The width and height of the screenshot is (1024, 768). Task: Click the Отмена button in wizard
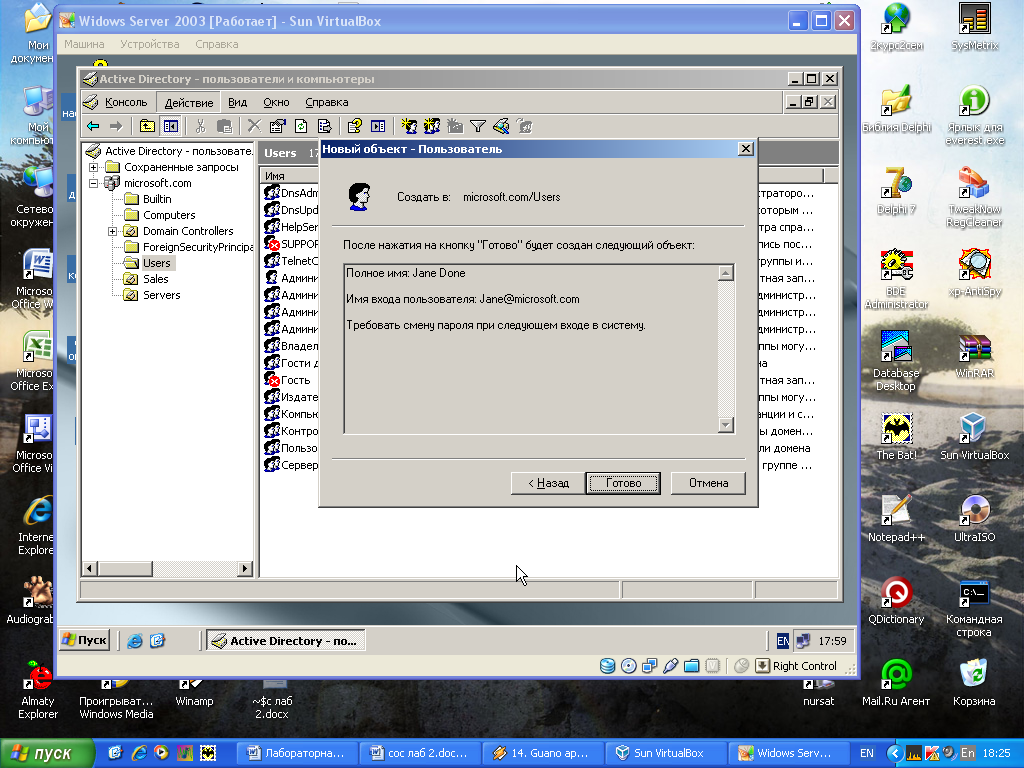(x=708, y=483)
